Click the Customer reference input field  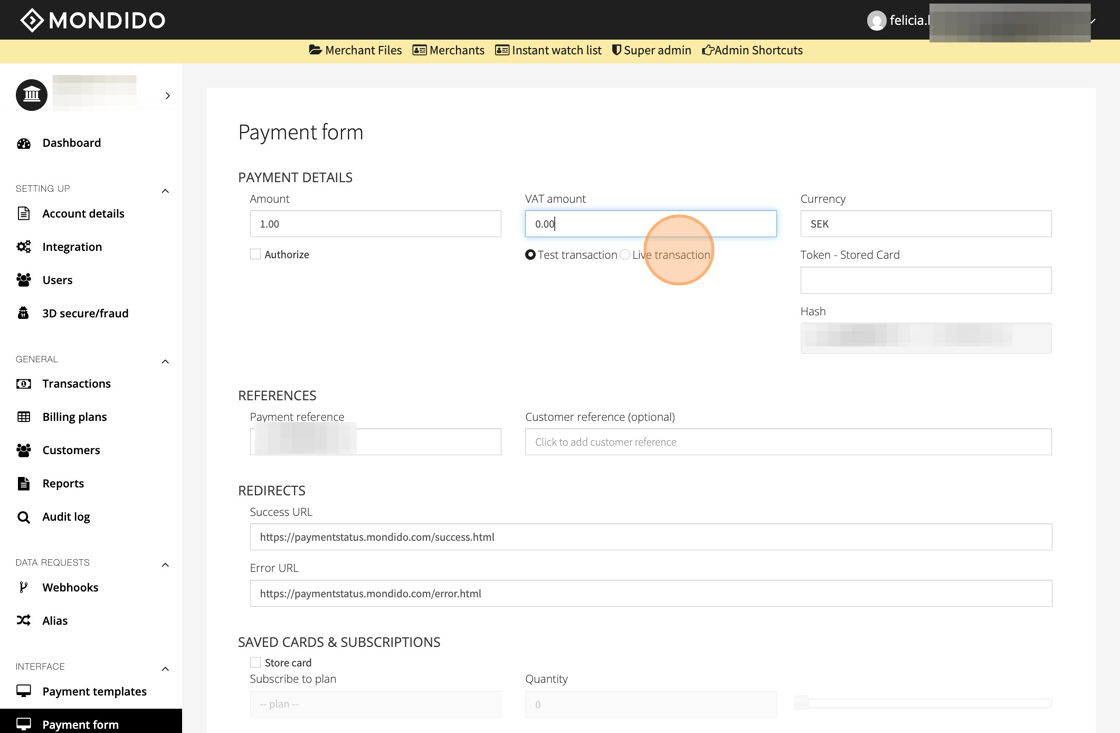click(789, 442)
